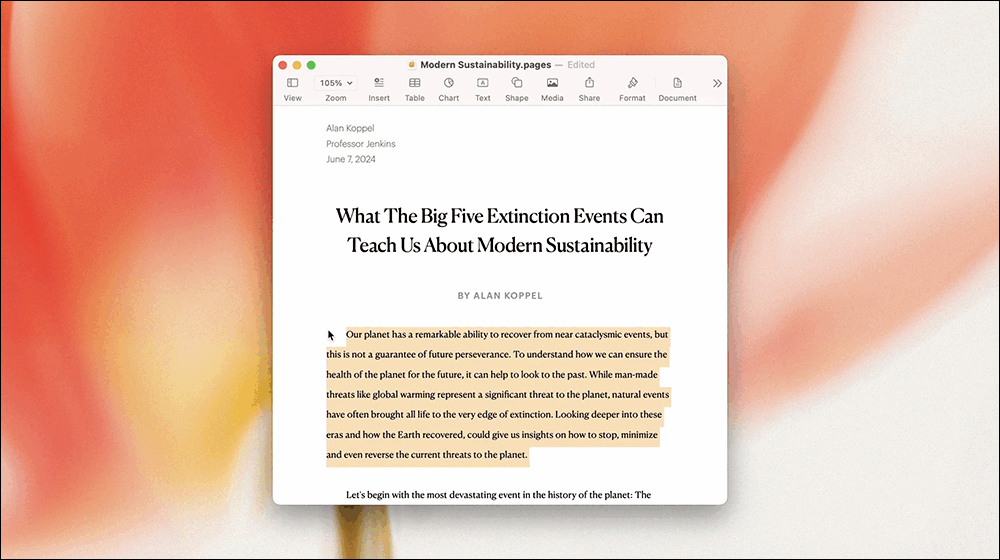The width and height of the screenshot is (1000, 560).
Task: Zoom the window to full screen
Action: [x=311, y=65]
